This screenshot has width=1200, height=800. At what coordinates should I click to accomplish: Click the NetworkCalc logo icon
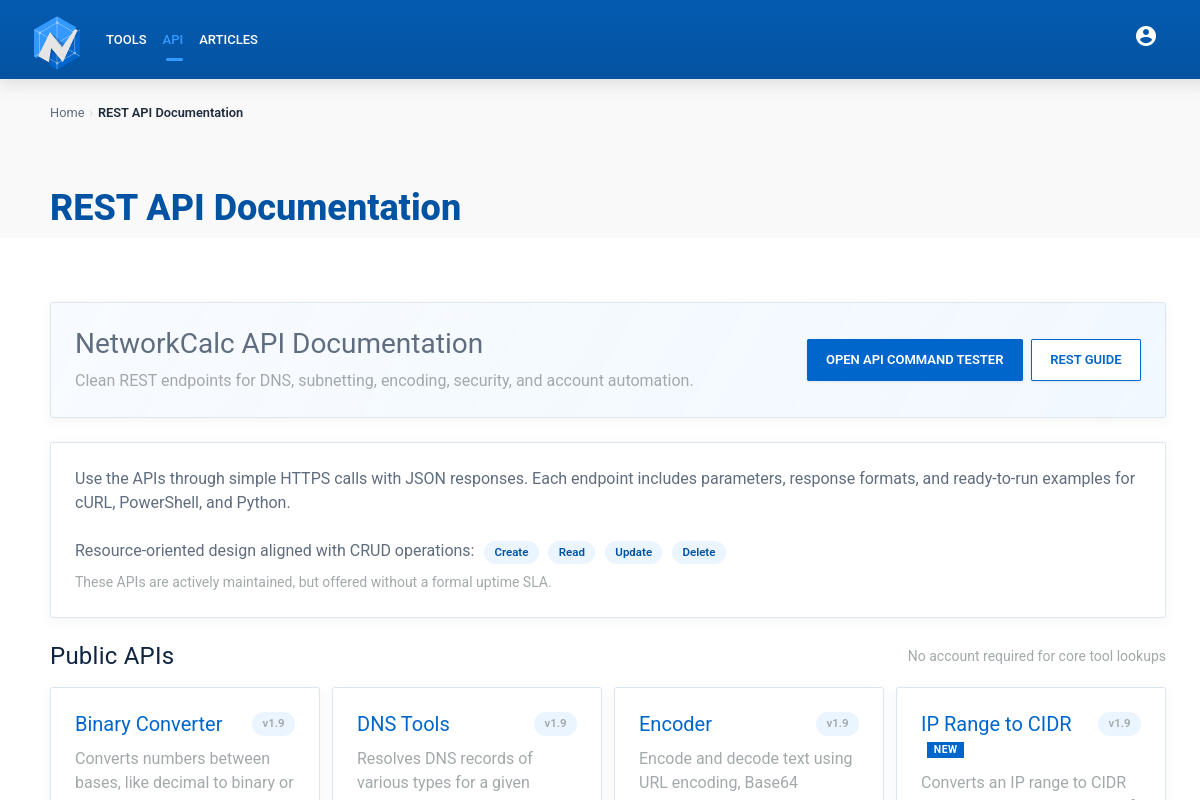click(56, 41)
